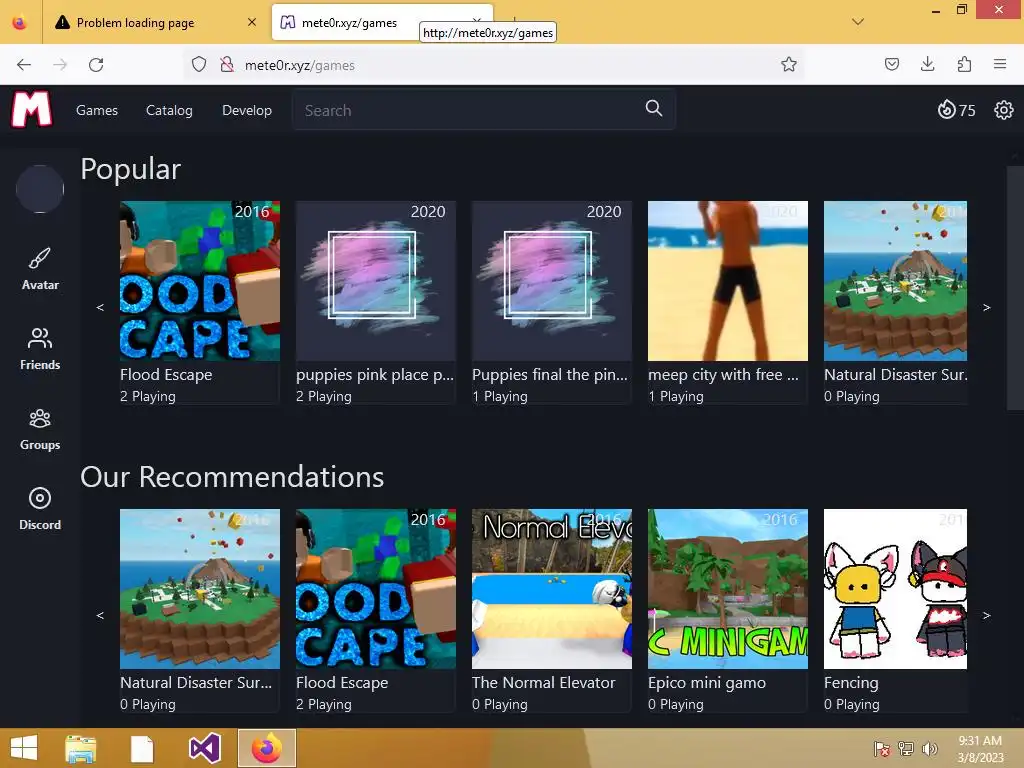Click the insecure connection lock icon
The width and height of the screenshot is (1024, 768).
point(227,64)
